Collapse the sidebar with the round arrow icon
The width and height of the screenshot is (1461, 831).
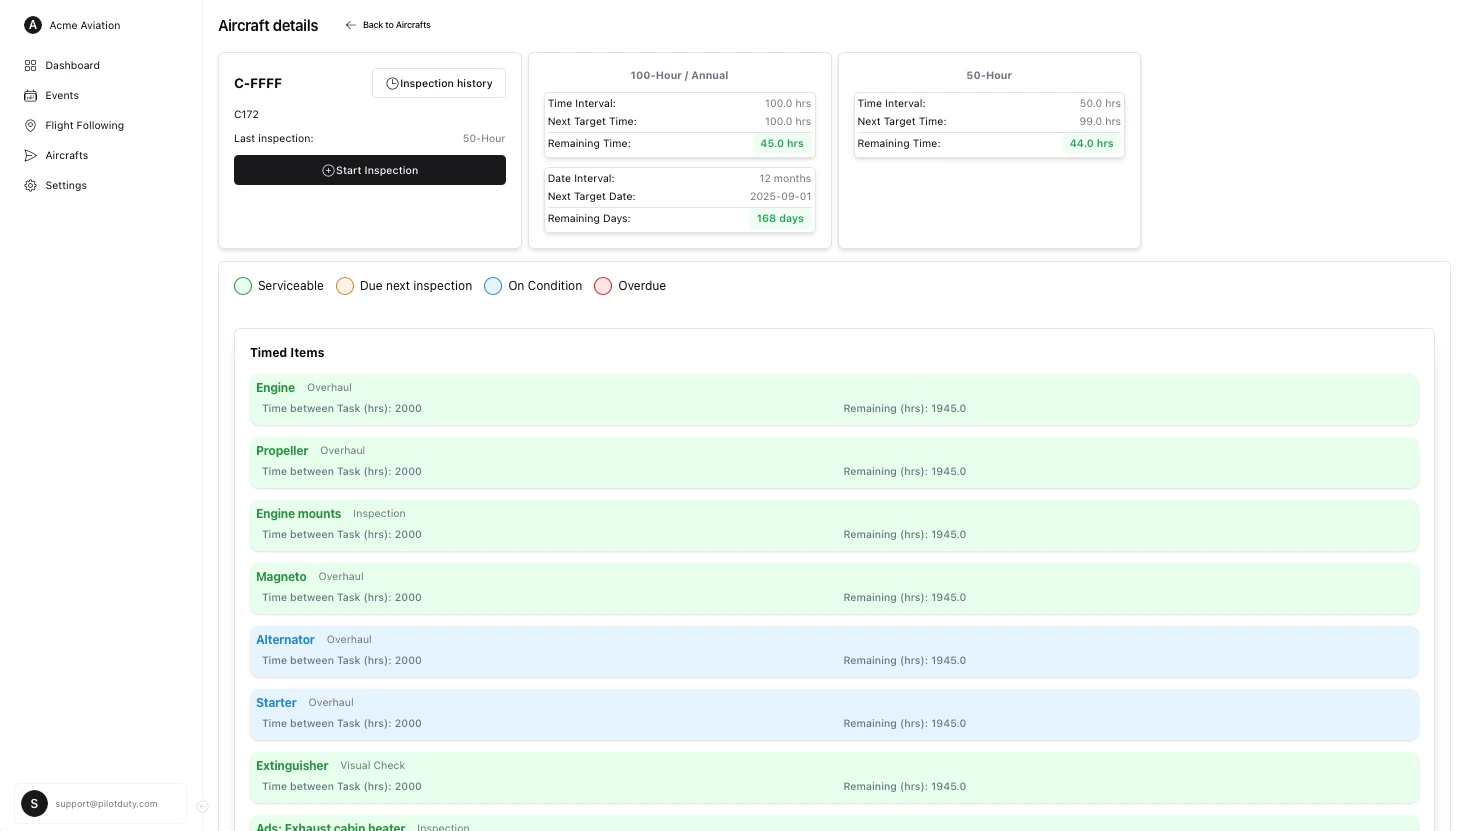point(202,806)
